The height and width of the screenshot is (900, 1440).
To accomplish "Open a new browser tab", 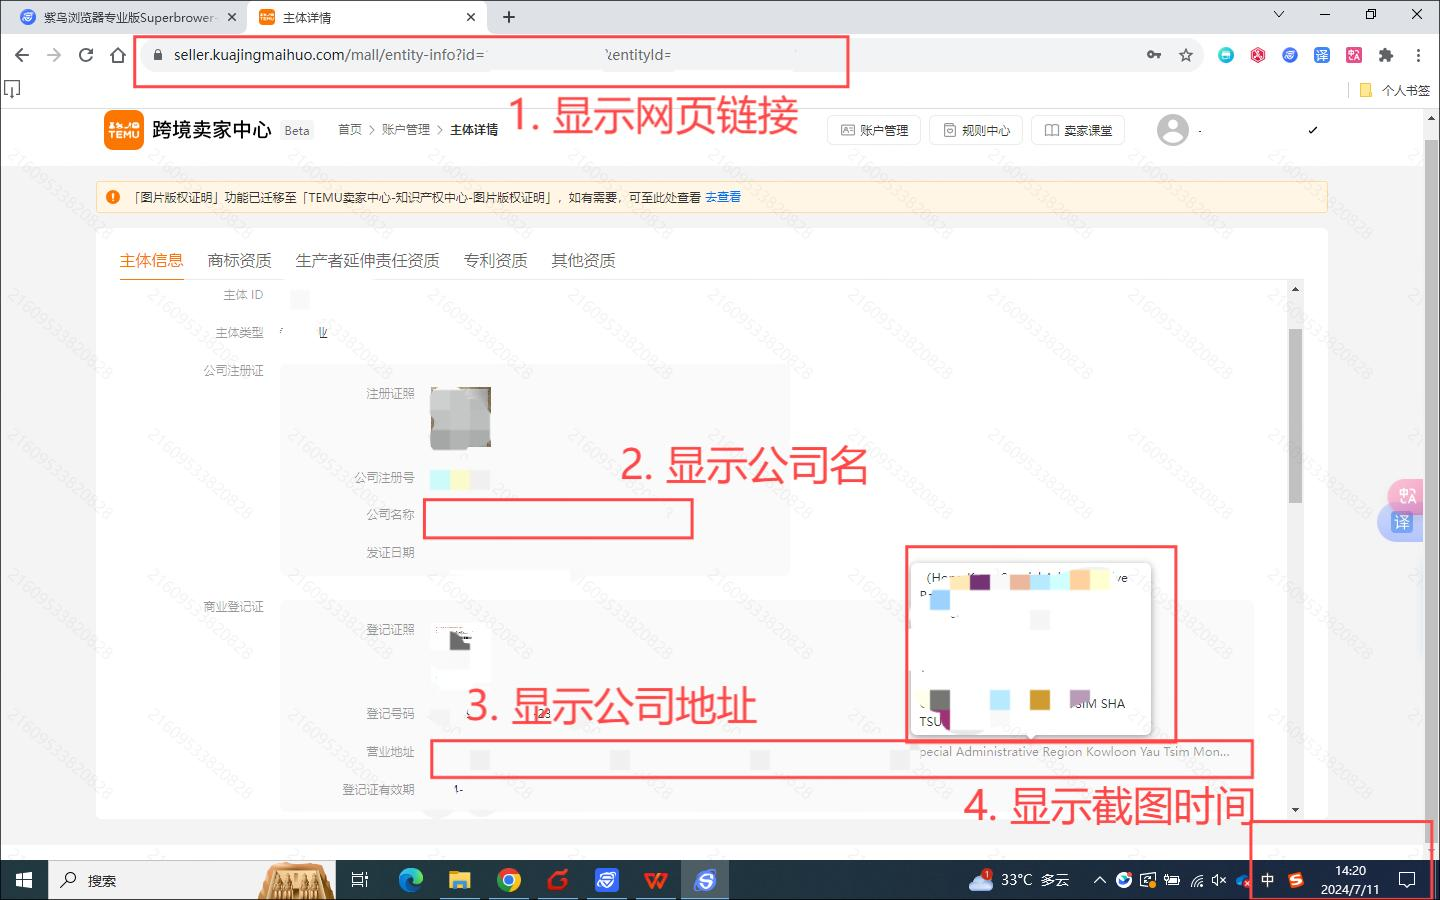I will (x=509, y=17).
